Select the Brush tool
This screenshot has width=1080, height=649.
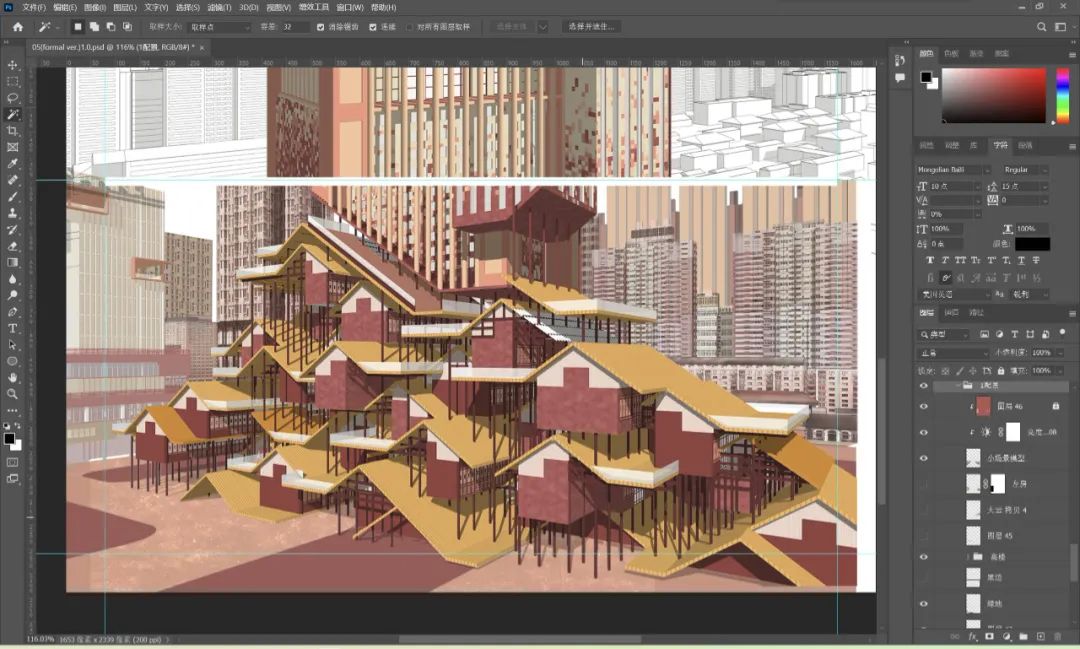pos(12,197)
